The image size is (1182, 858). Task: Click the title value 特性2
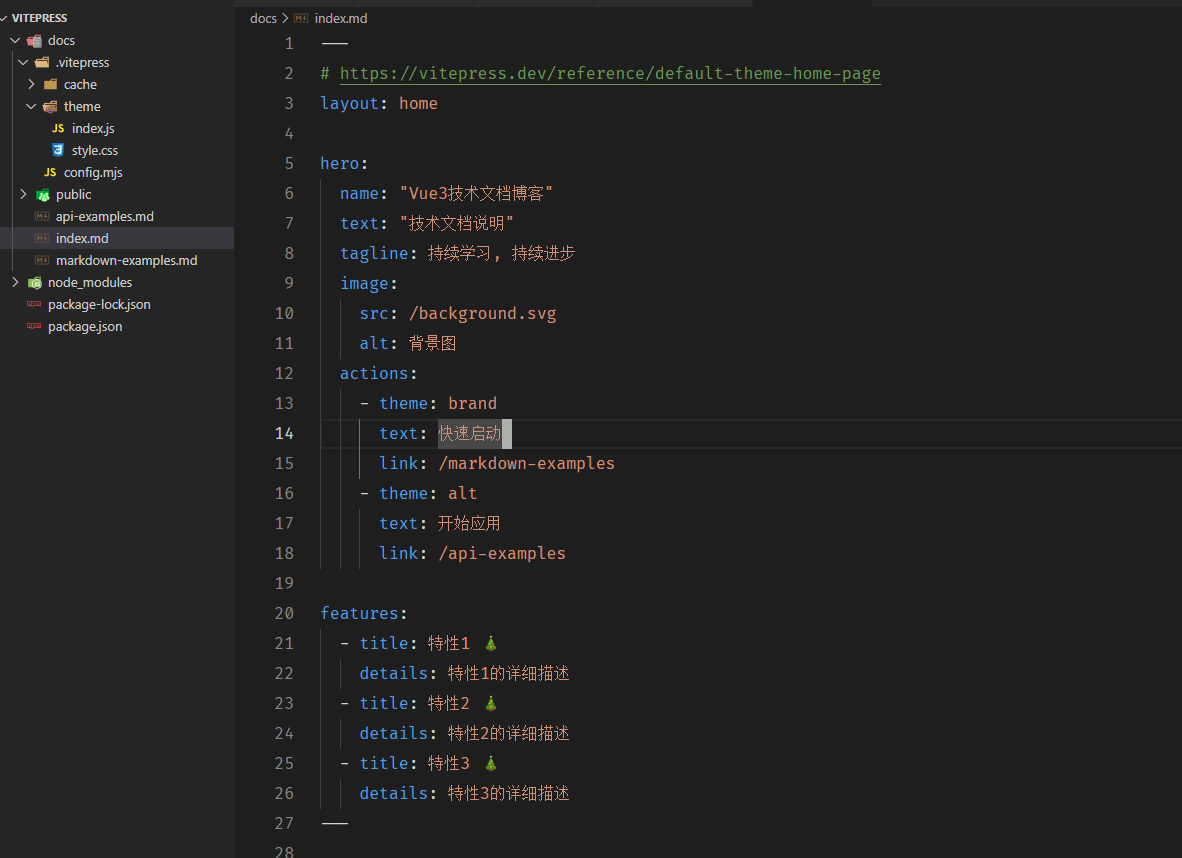(x=449, y=703)
